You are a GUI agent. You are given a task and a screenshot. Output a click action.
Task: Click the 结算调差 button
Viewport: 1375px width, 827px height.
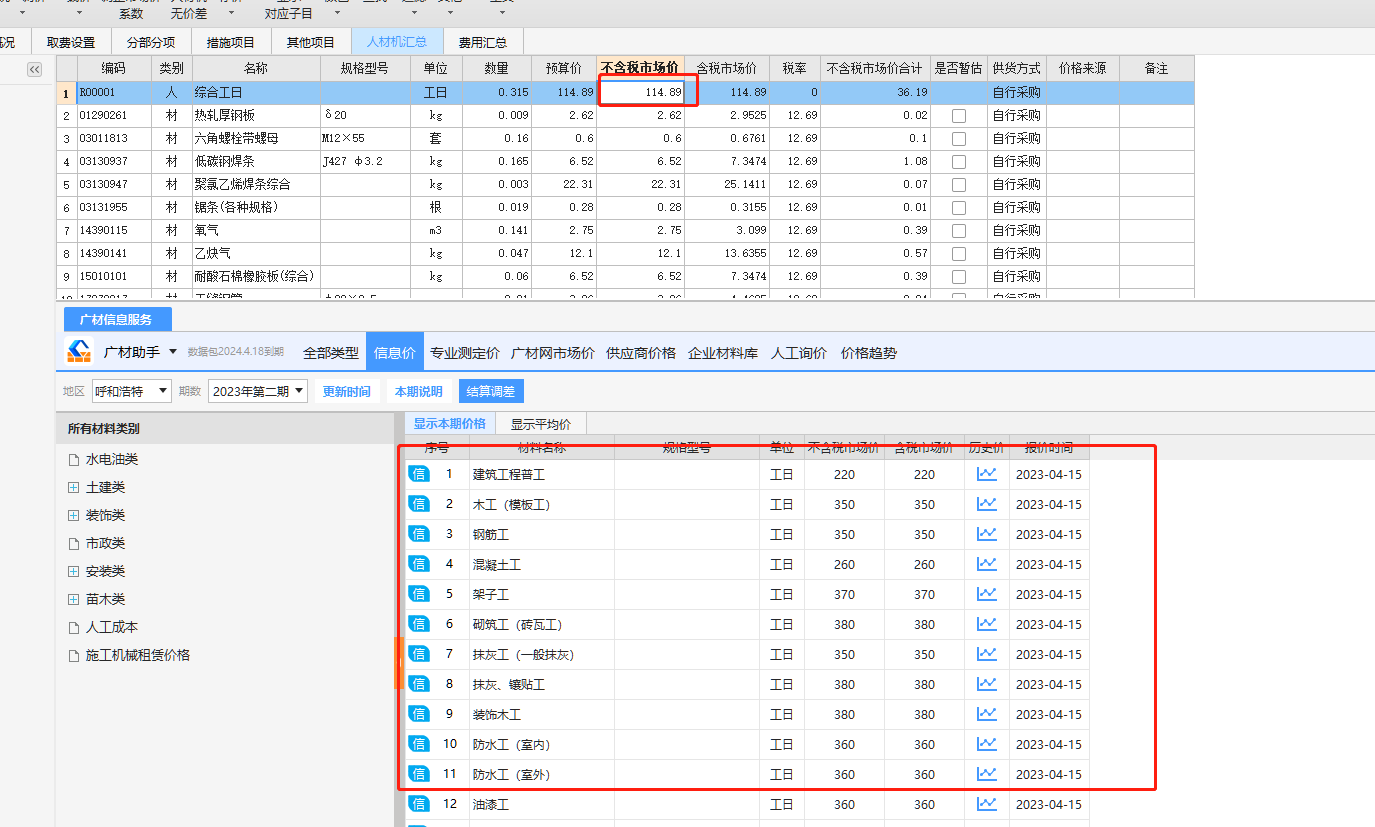click(x=491, y=391)
